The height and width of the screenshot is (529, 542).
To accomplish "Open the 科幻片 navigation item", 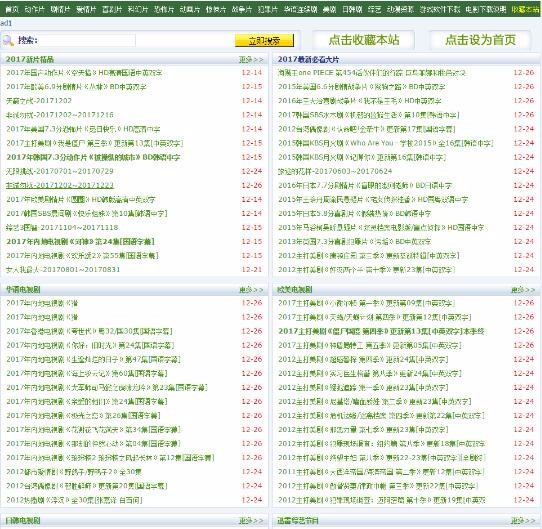I will coord(138,9).
